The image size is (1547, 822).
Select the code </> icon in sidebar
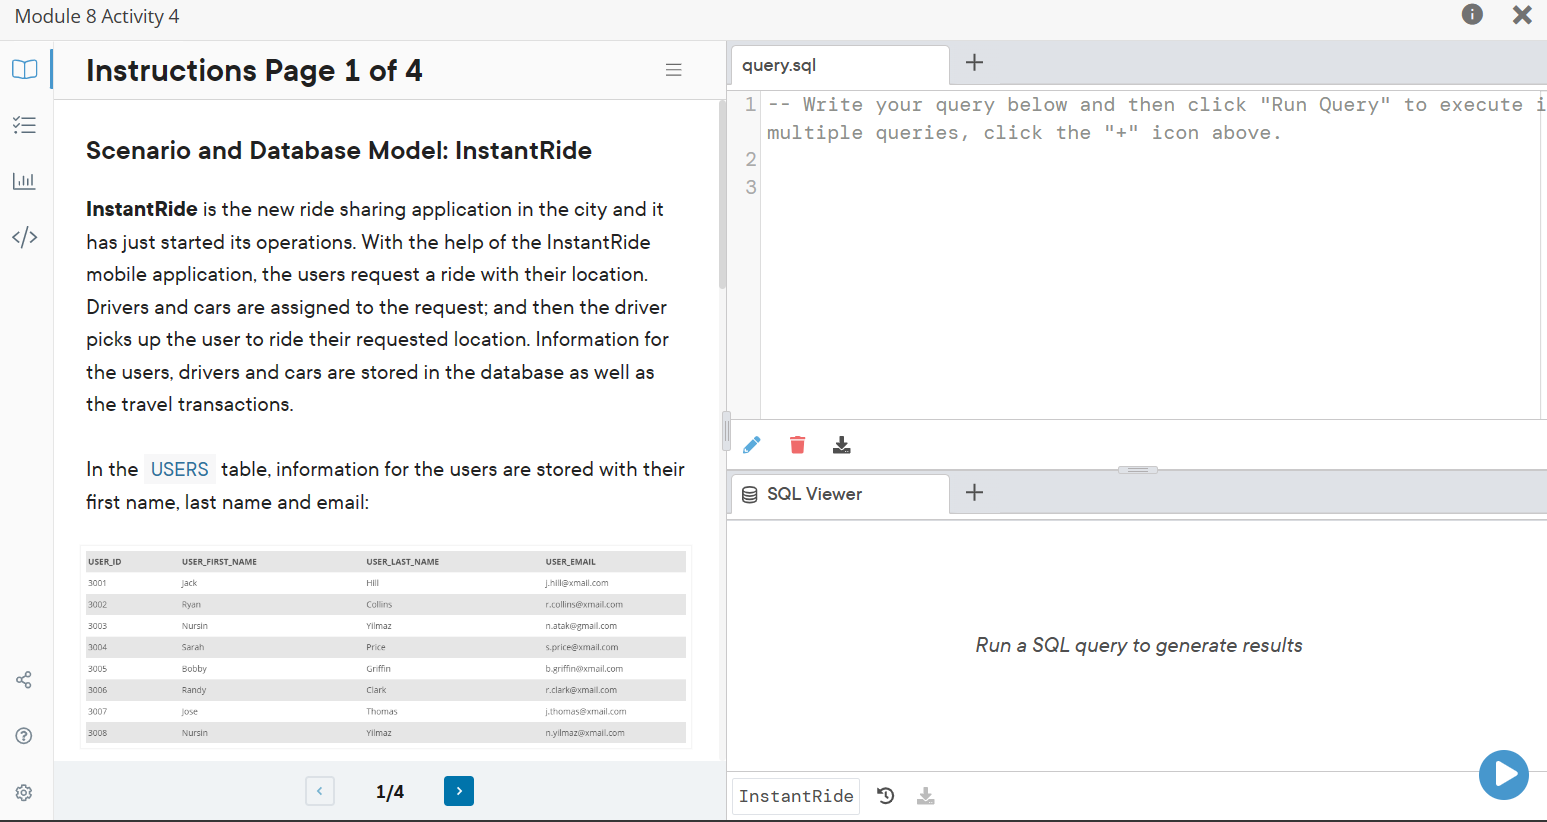click(x=24, y=237)
